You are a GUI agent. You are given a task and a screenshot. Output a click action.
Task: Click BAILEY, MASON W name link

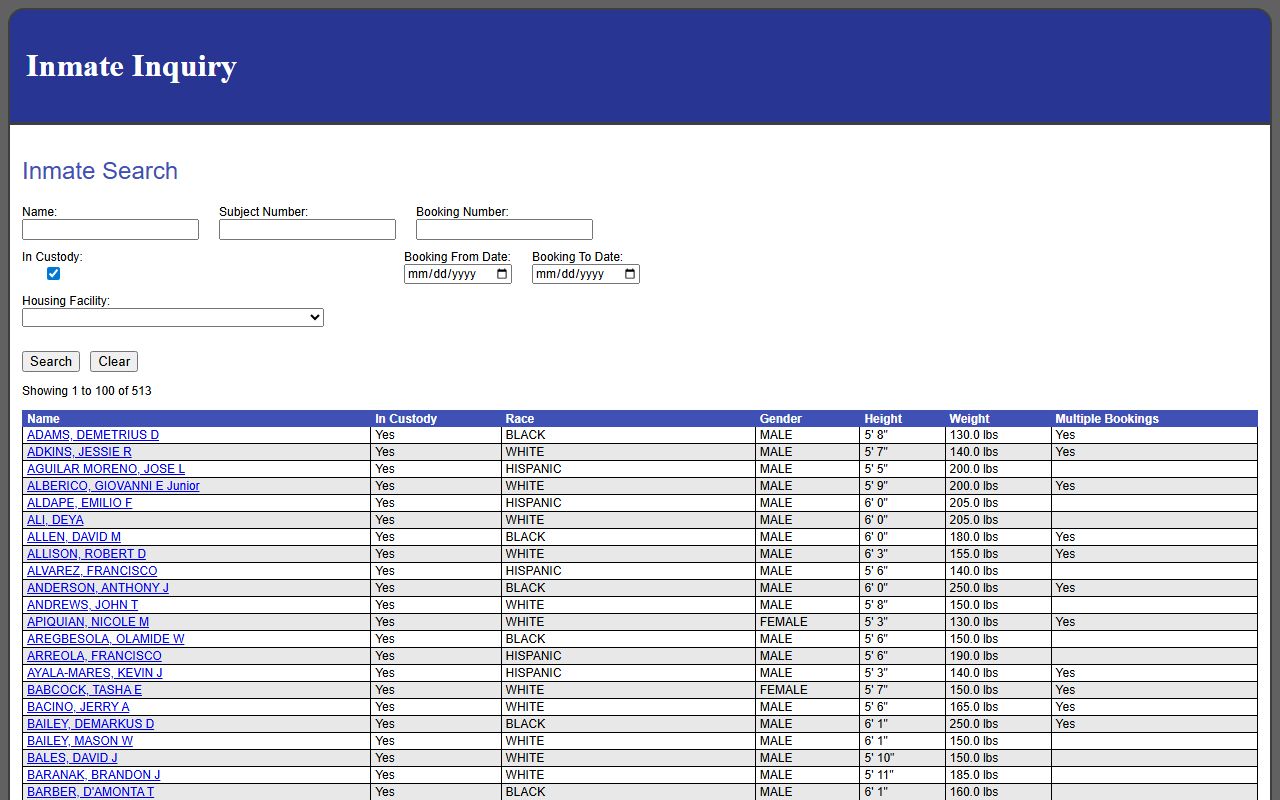tap(80, 741)
